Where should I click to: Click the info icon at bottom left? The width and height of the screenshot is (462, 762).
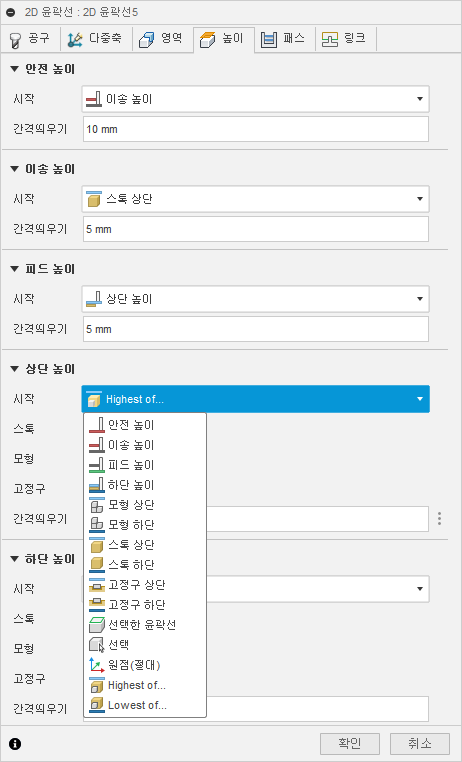15,744
